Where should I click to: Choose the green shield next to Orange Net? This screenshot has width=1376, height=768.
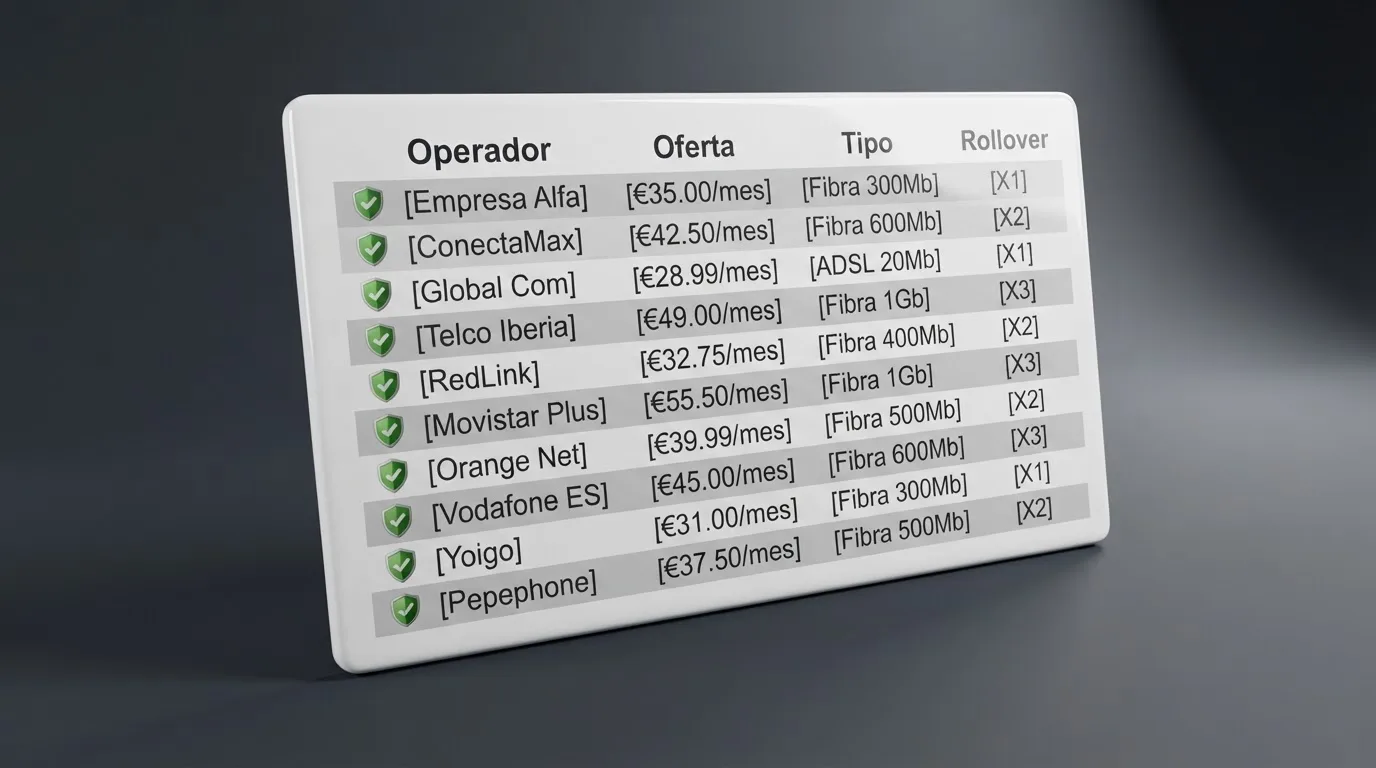(x=393, y=475)
